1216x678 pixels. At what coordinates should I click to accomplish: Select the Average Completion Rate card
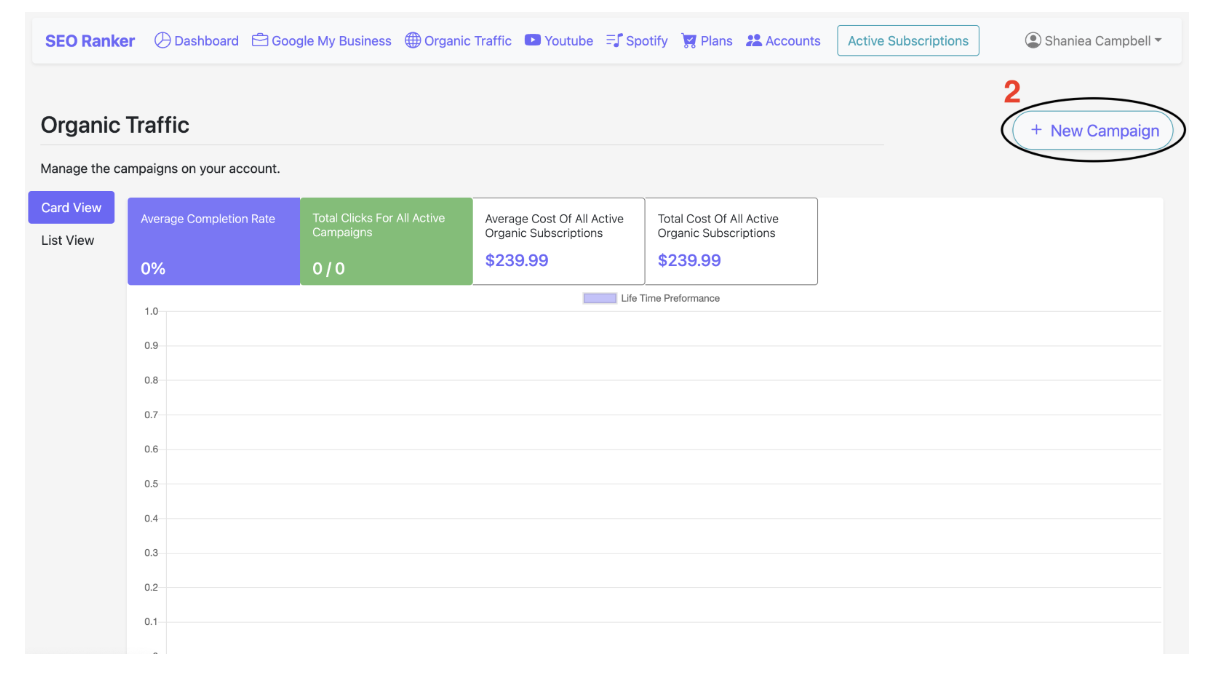point(214,241)
